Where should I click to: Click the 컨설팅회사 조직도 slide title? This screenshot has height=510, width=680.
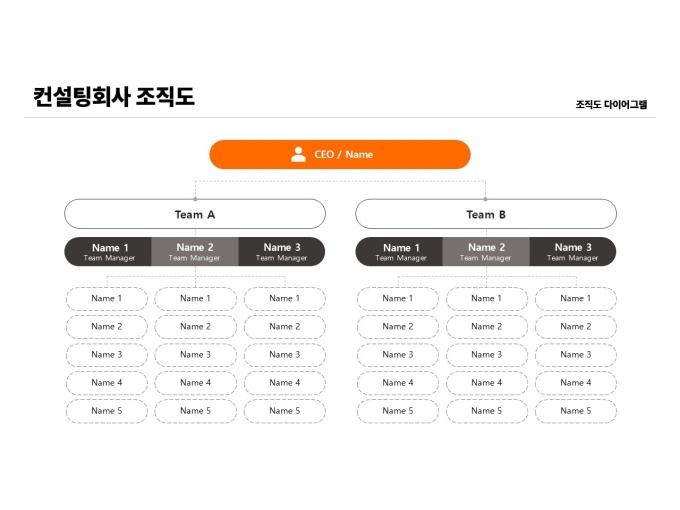[114, 97]
